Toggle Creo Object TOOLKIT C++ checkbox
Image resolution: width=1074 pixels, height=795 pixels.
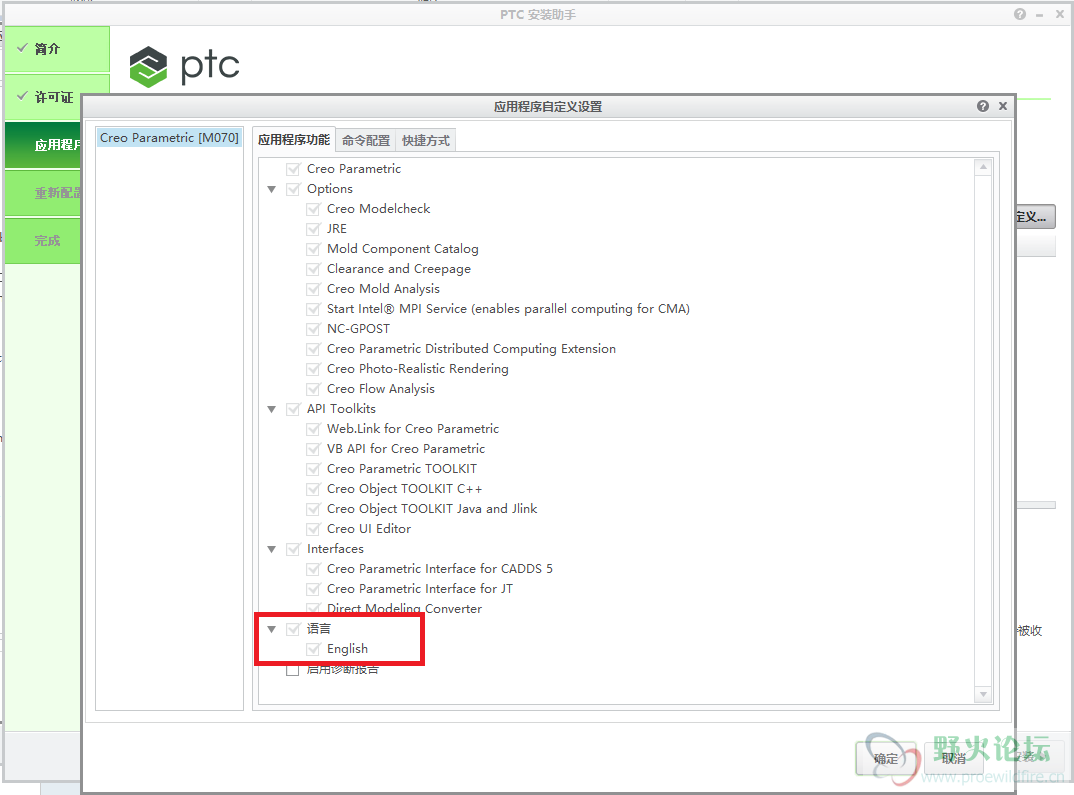(x=313, y=489)
